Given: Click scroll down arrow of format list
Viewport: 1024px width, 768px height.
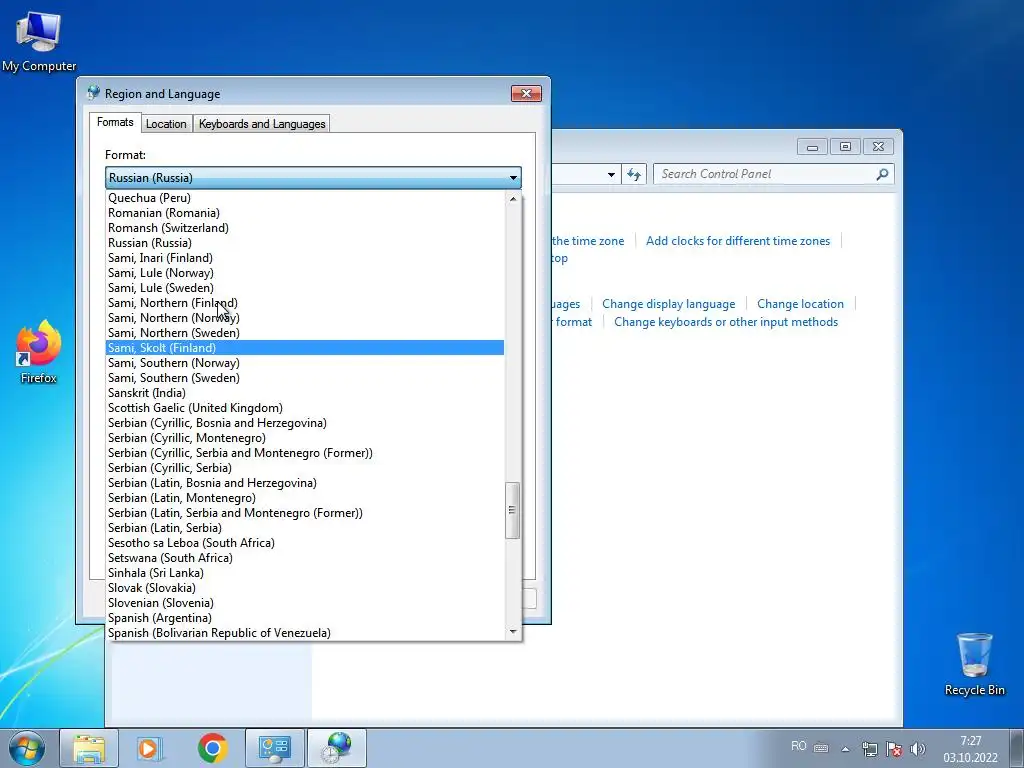Looking at the screenshot, I should tap(513, 632).
